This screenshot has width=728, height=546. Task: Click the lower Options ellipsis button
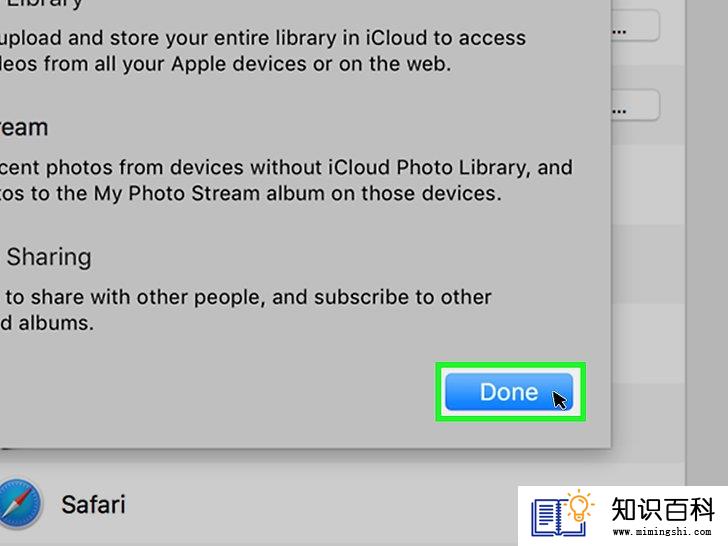pyautogui.click(x=635, y=105)
